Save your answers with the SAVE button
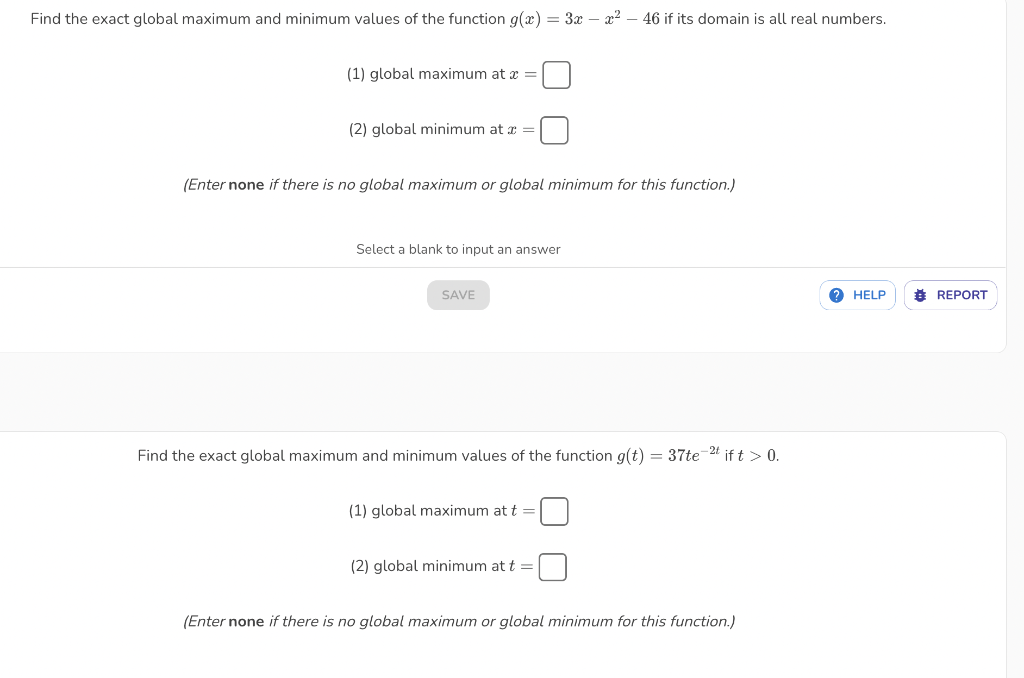1024x678 pixels. (458, 294)
